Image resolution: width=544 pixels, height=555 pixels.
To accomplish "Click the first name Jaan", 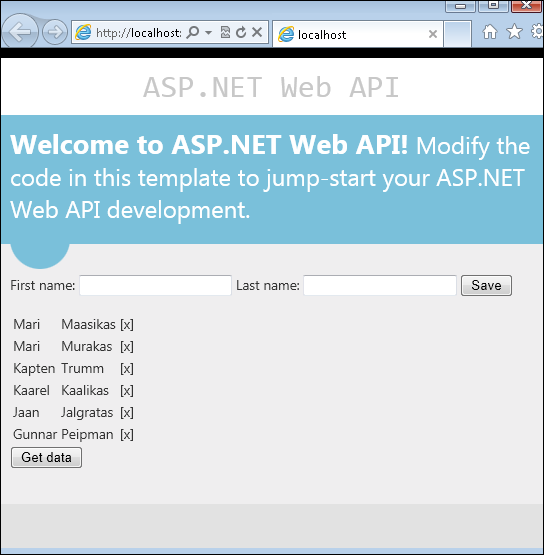I will point(26,413).
